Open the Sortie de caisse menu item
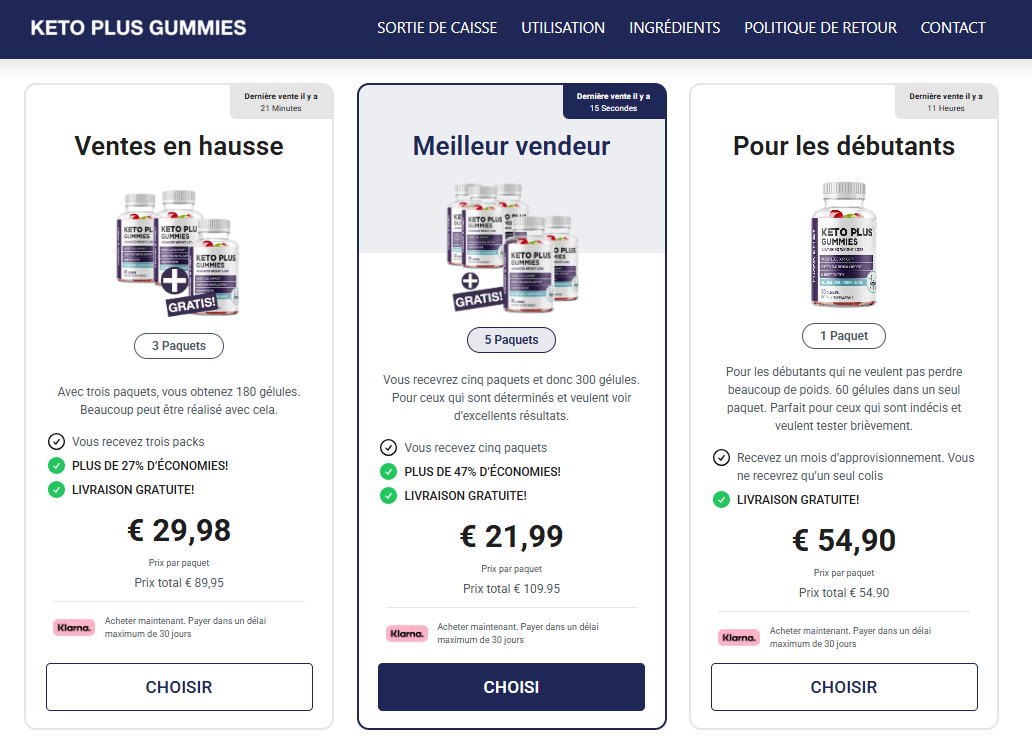The height and width of the screenshot is (748, 1032). coord(437,28)
